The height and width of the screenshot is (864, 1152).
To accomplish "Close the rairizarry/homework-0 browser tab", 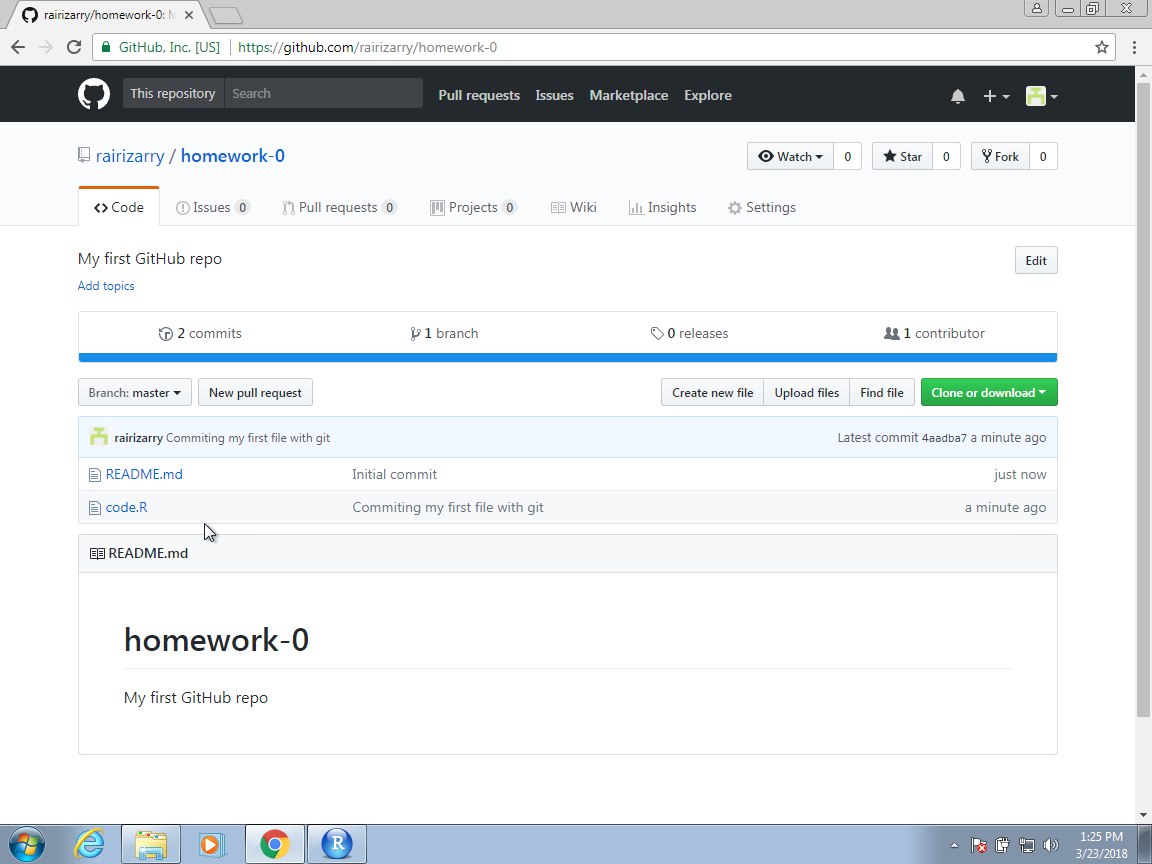I will [x=189, y=15].
